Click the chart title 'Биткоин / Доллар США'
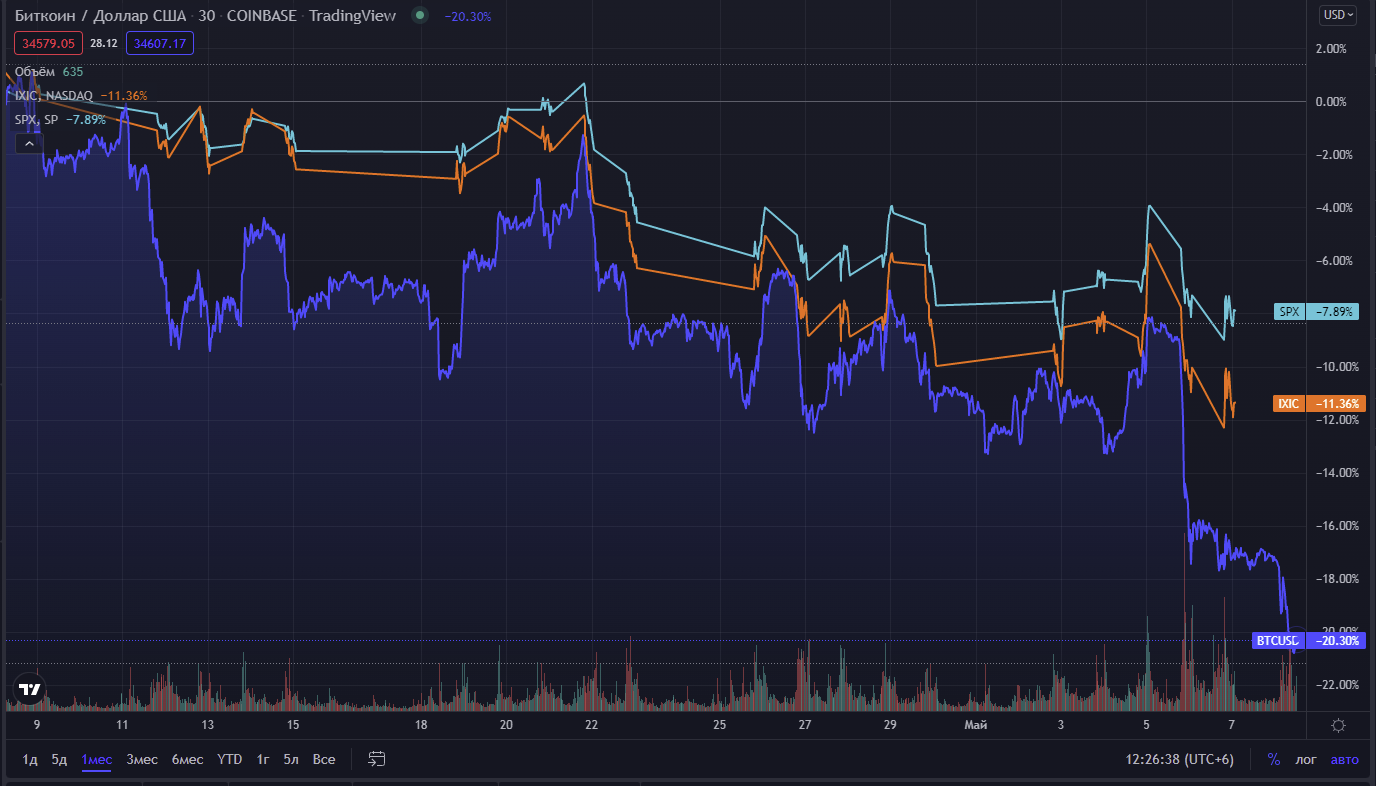This screenshot has height=786, width=1376. point(99,16)
